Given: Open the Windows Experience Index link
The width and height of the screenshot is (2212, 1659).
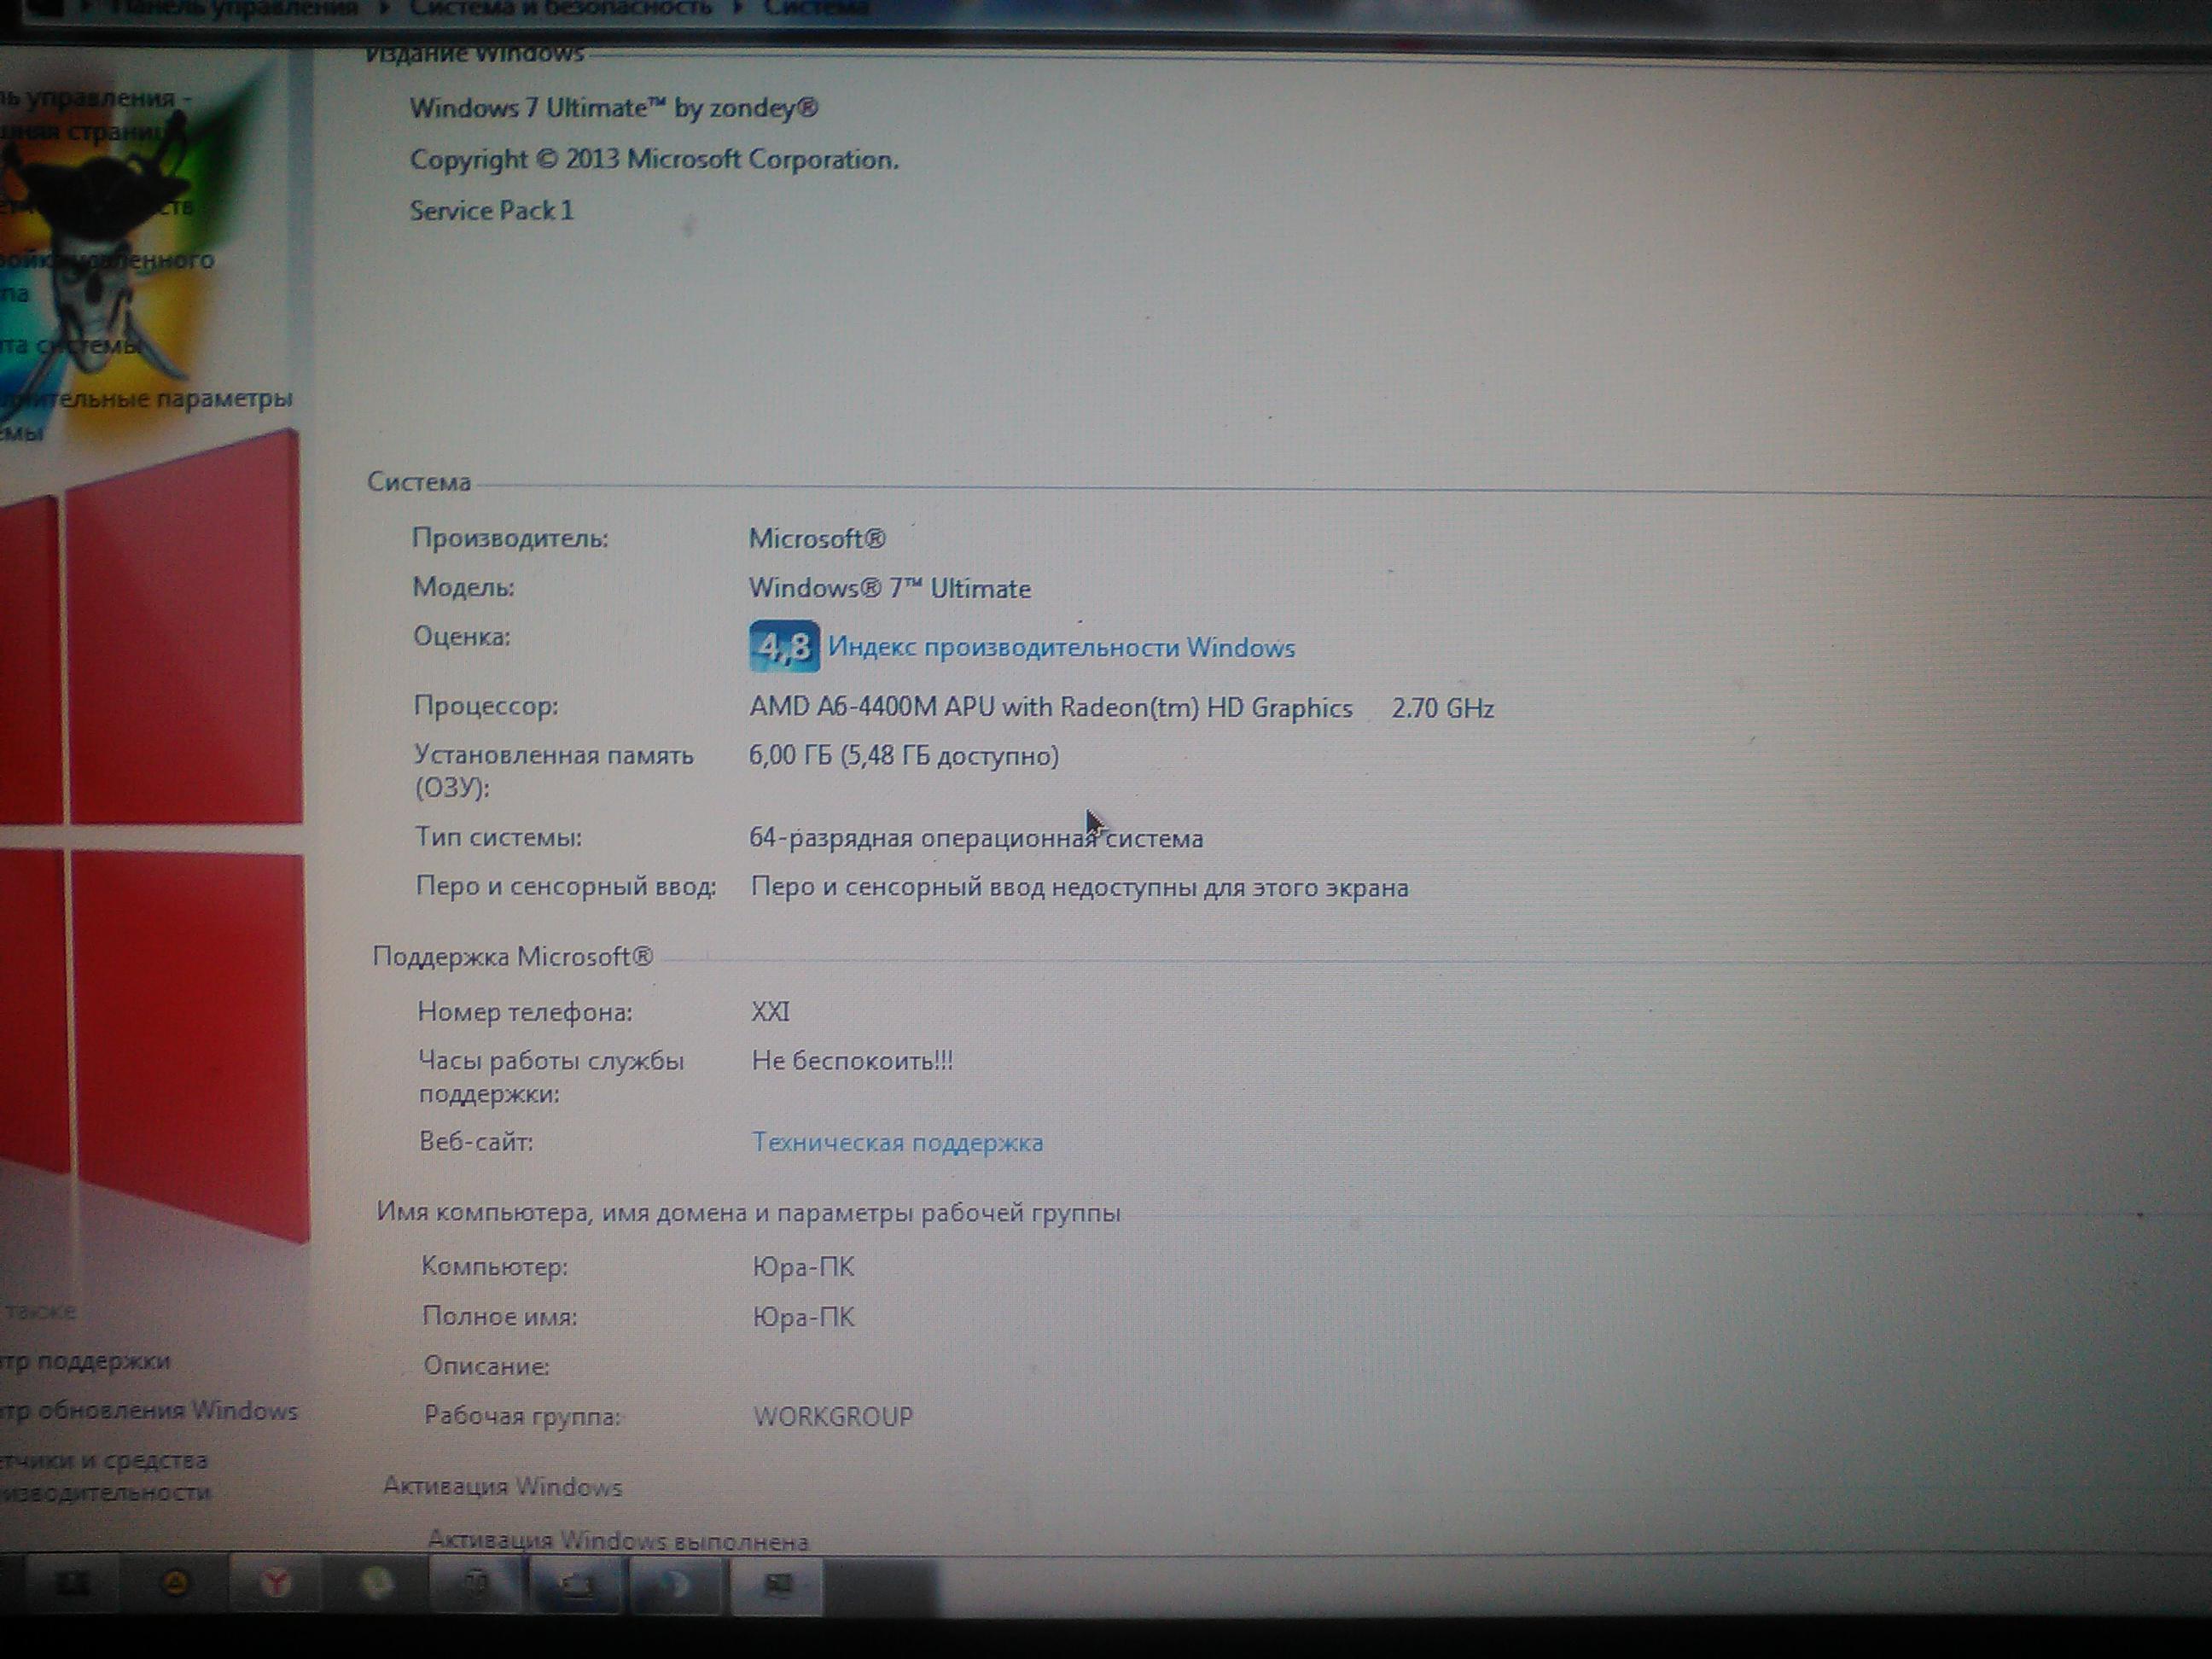Looking at the screenshot, I should coord(1061,648).
